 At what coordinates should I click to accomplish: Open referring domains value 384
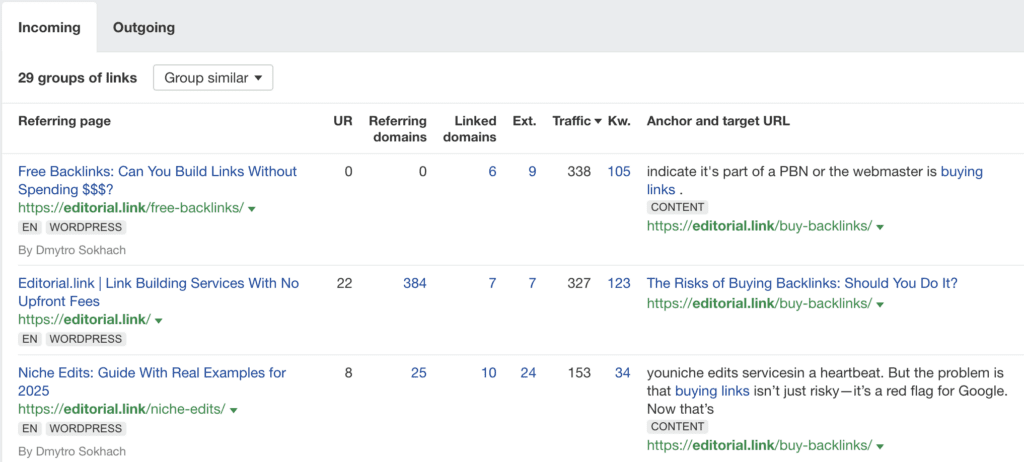click(x=414, y=283)
